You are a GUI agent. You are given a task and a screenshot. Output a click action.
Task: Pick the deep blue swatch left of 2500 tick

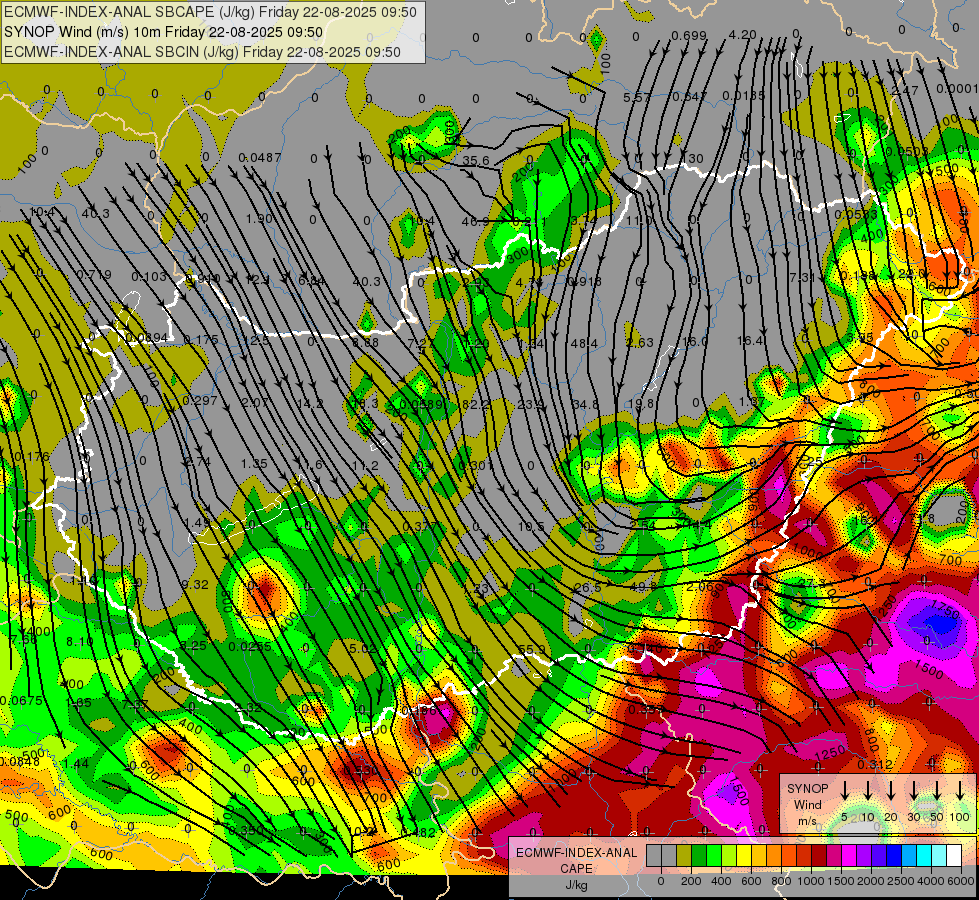pos(893,856)
